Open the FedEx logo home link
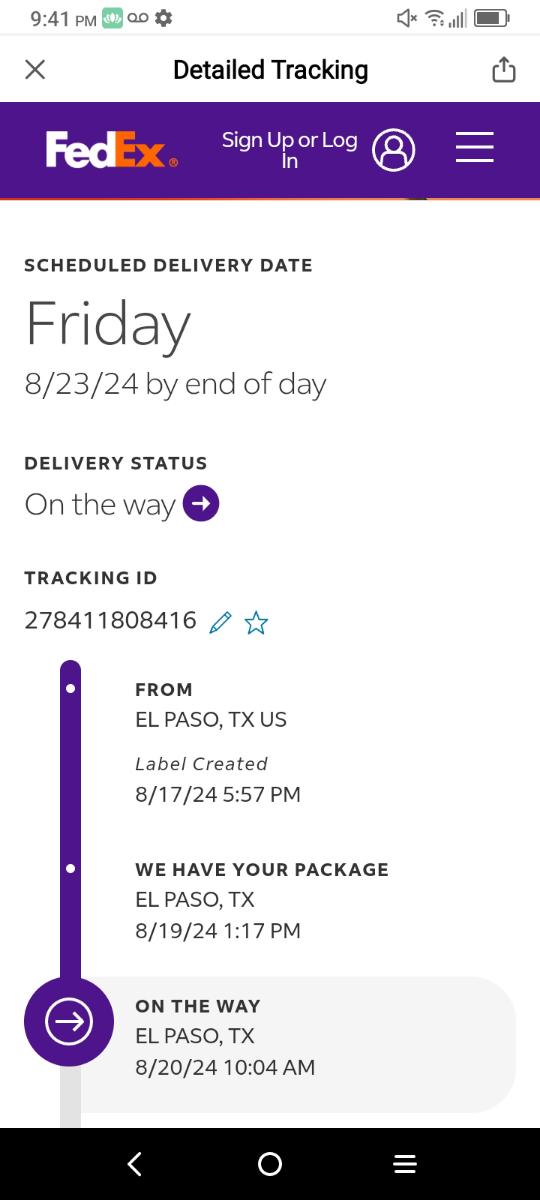This screenshot has width=540, height=1200. click(112, 150)
